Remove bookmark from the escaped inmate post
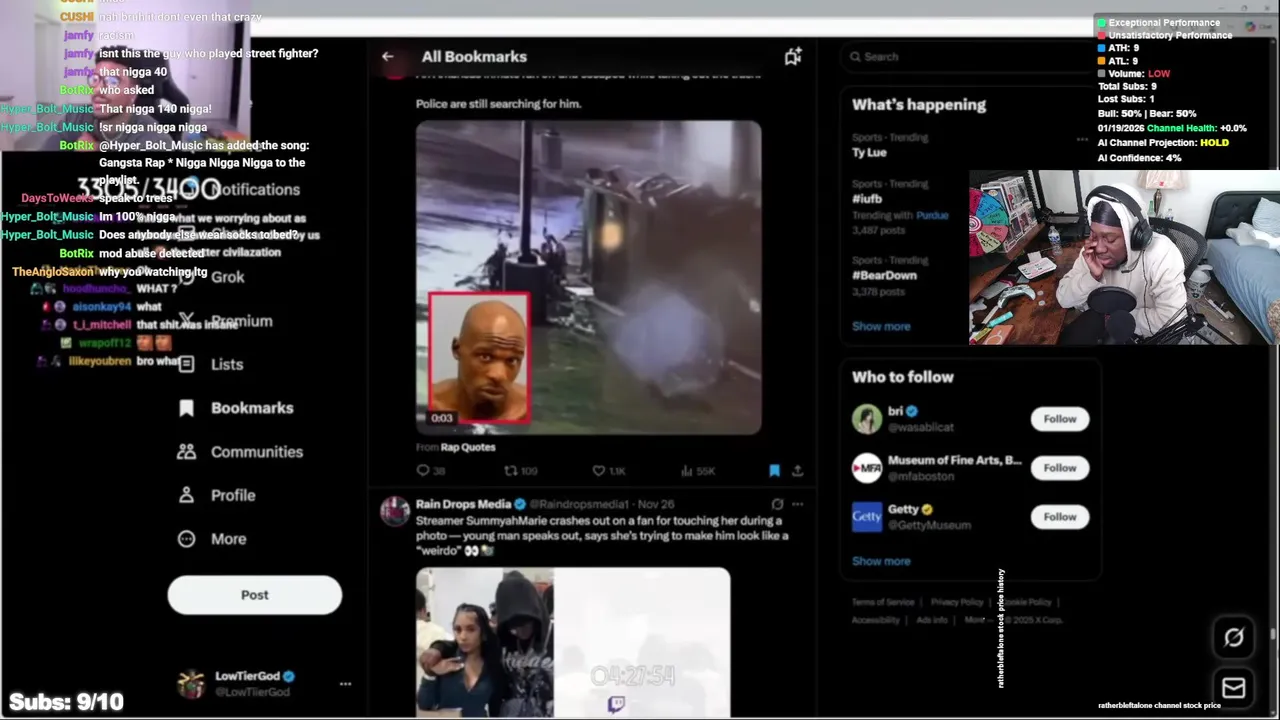The height and width of the screenshot is (720, 1280). coord(774,470)
